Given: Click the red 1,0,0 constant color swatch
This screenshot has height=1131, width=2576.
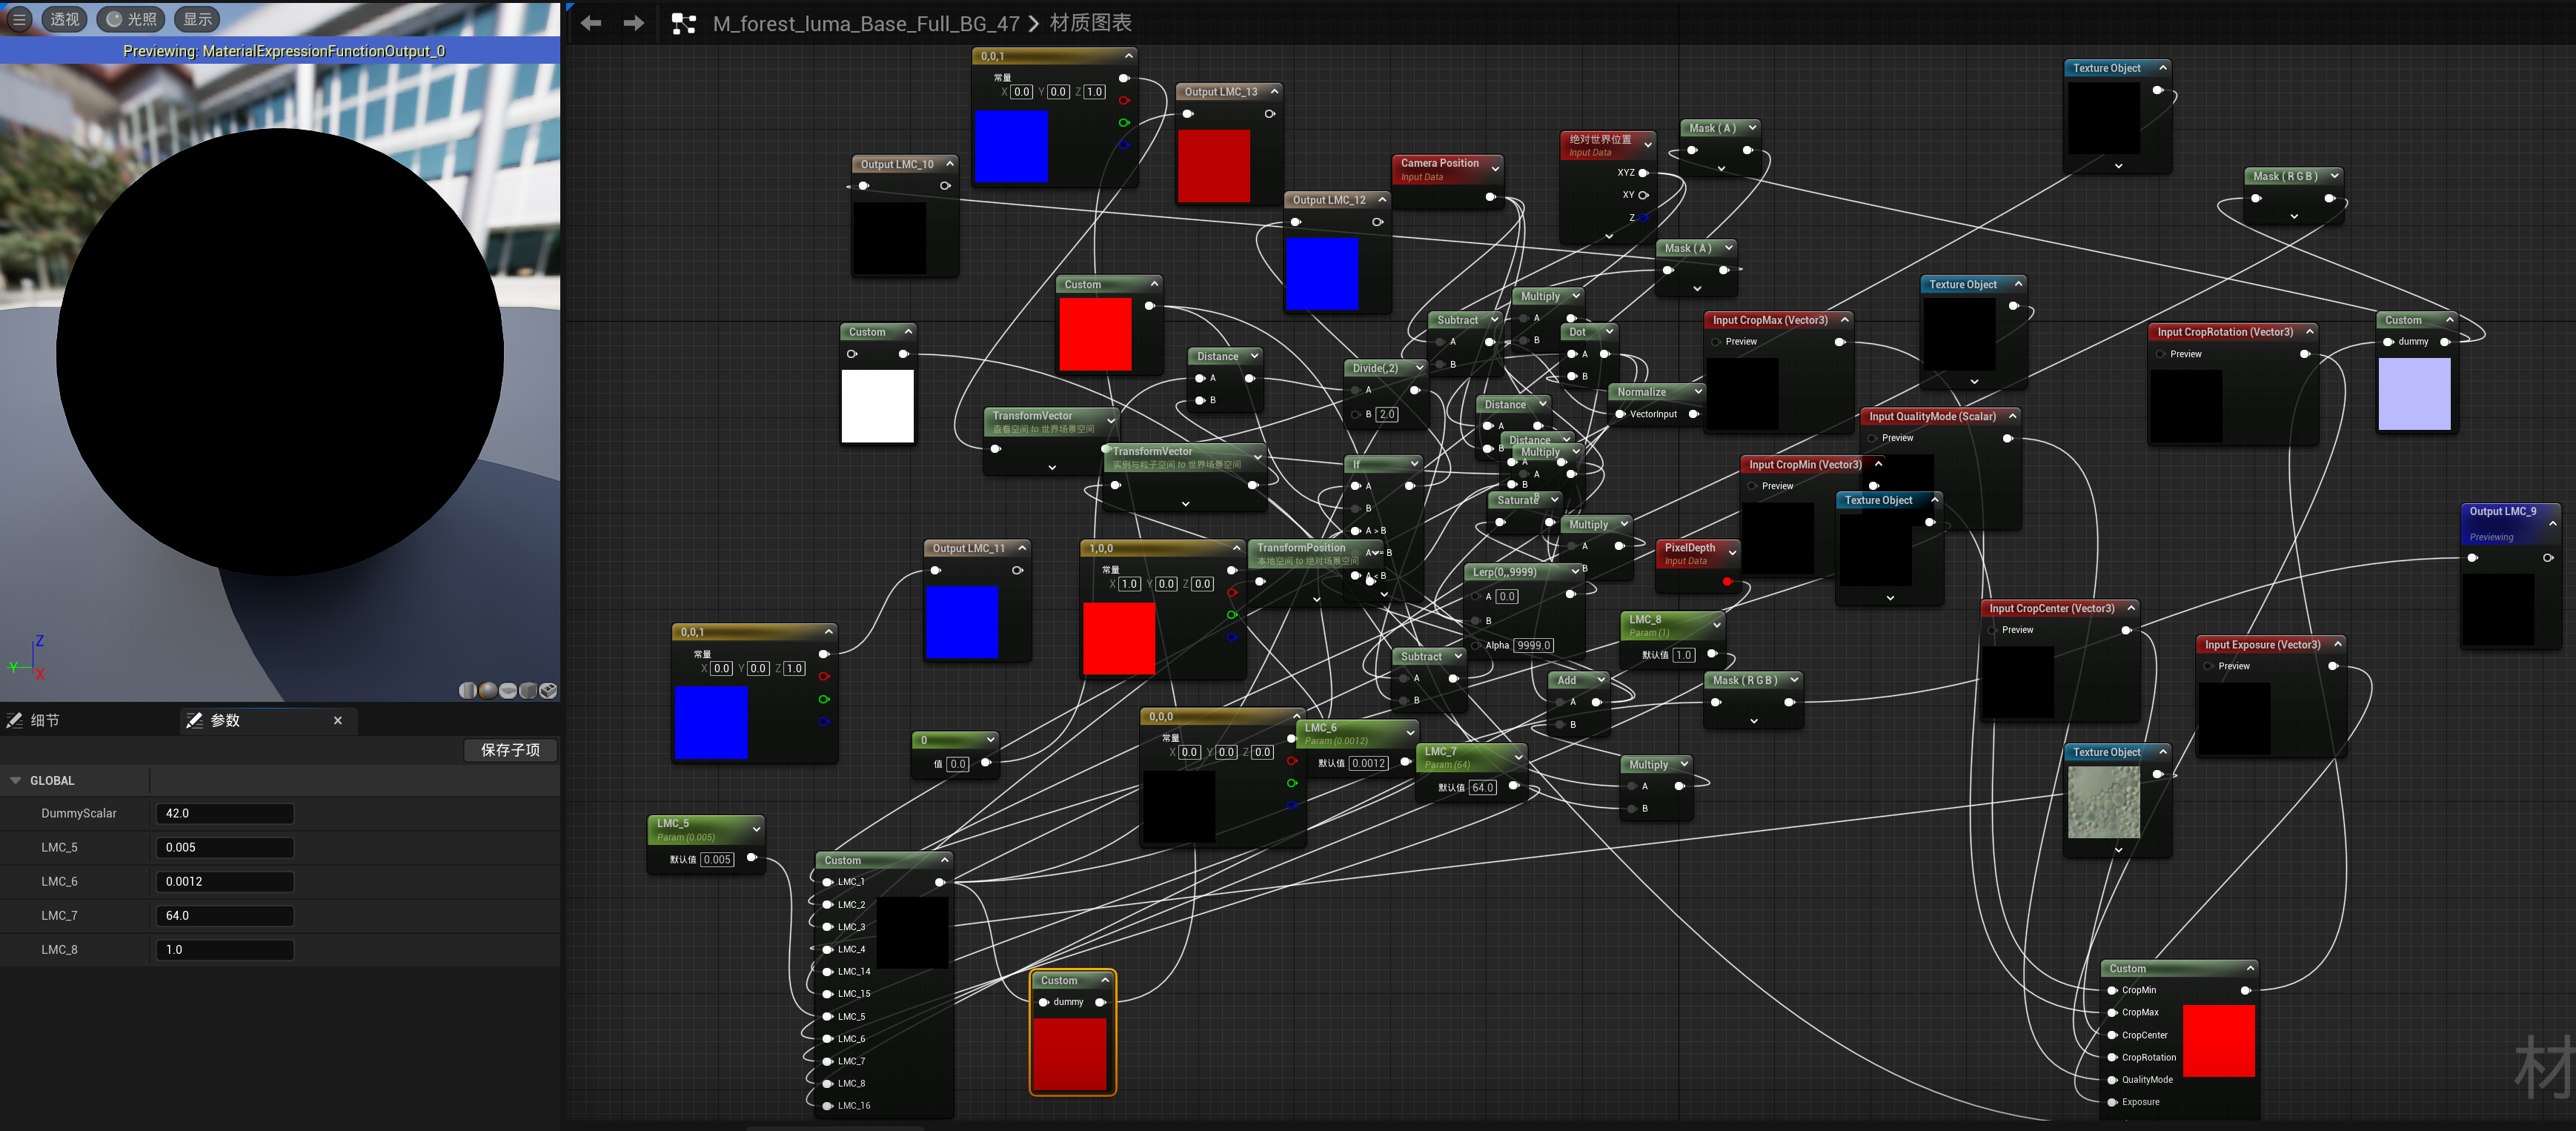Looking at the screenshot, I should [x=1119, y=638].
